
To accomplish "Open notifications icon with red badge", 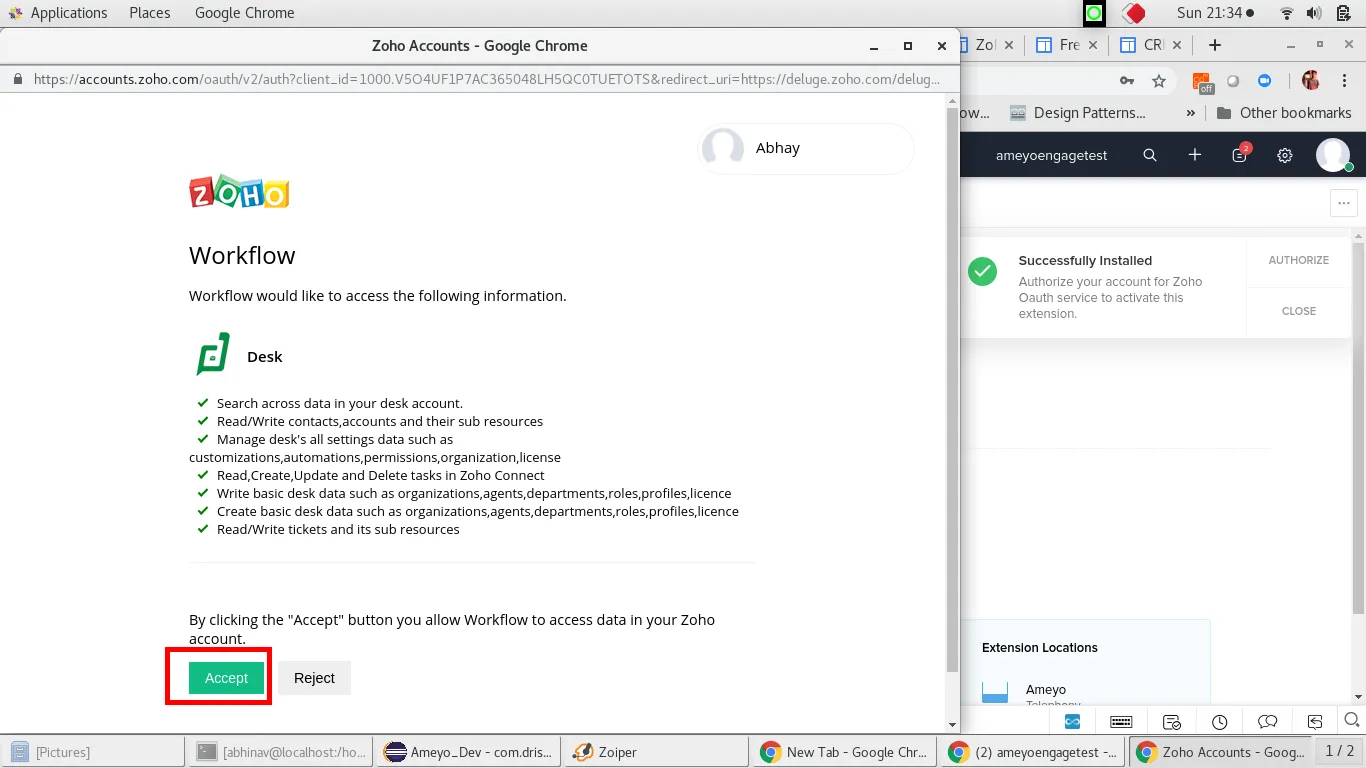I will [x=1240, y=154].
